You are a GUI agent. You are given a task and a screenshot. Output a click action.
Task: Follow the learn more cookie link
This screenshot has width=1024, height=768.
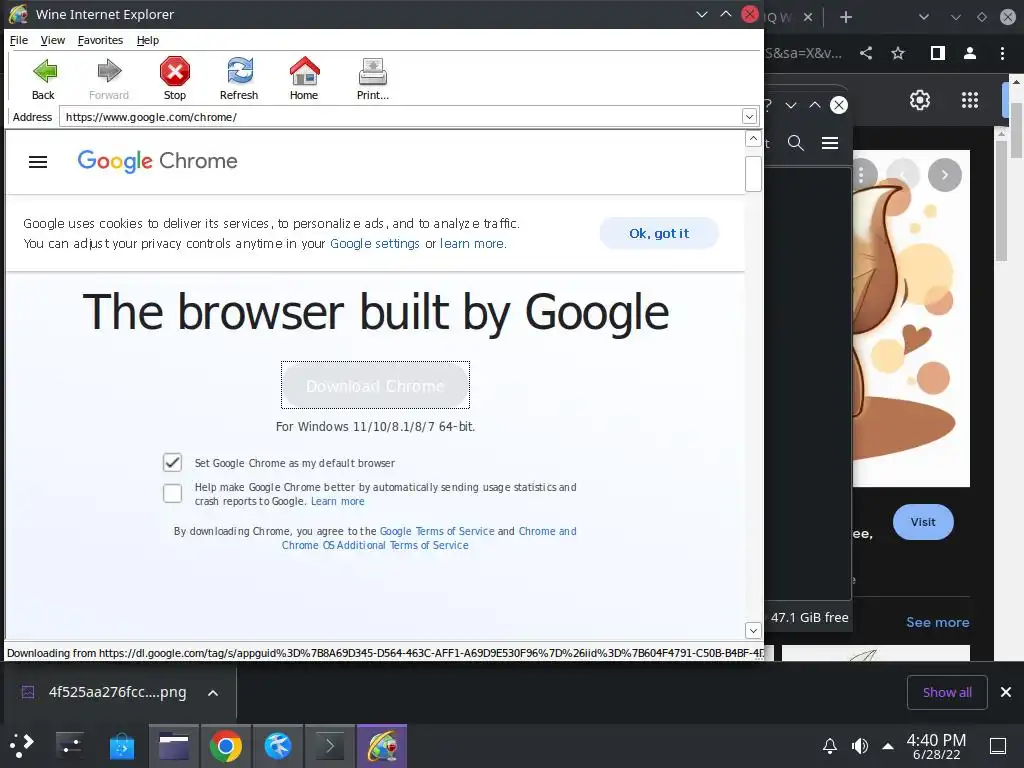[x=472, y=244]
